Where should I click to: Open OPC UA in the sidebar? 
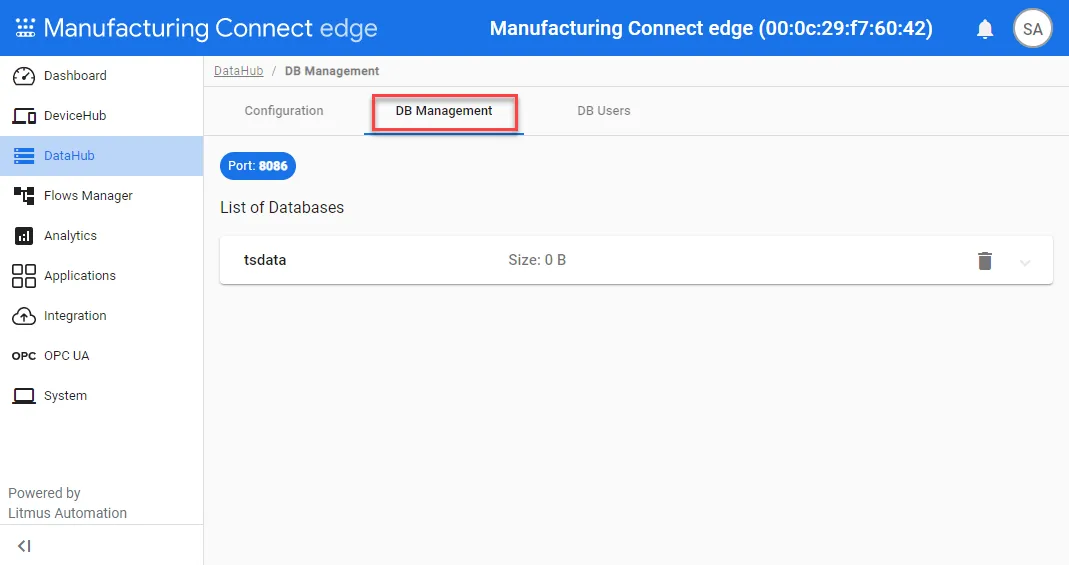coord(102,356)
